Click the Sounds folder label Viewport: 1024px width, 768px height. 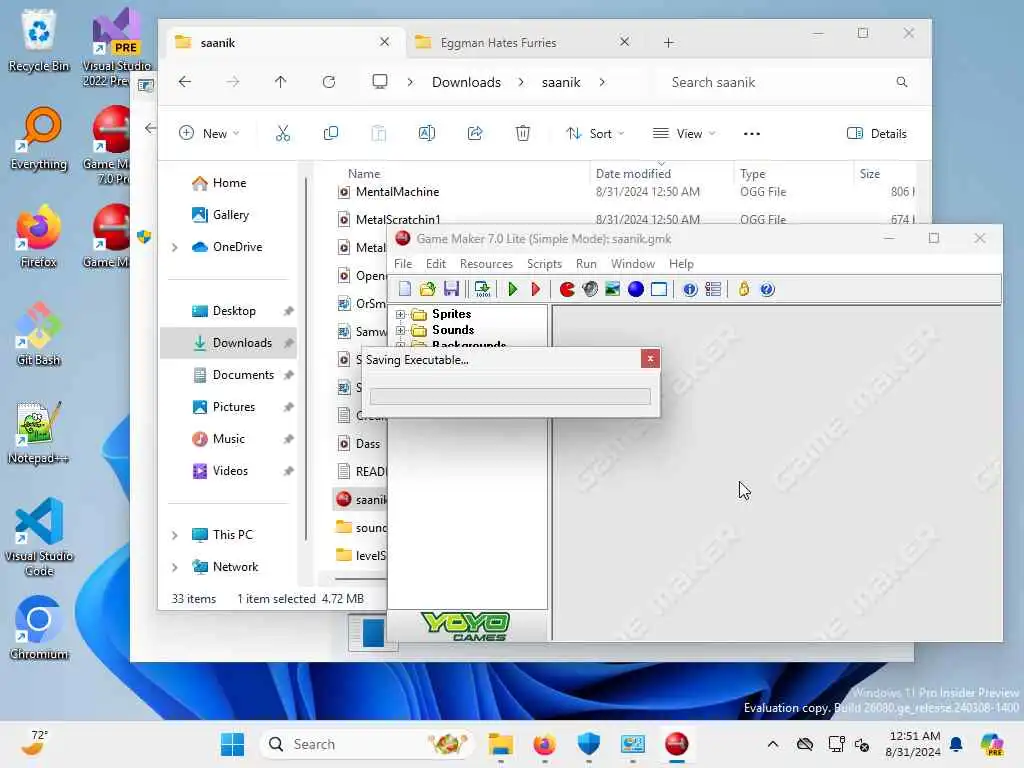453,330
